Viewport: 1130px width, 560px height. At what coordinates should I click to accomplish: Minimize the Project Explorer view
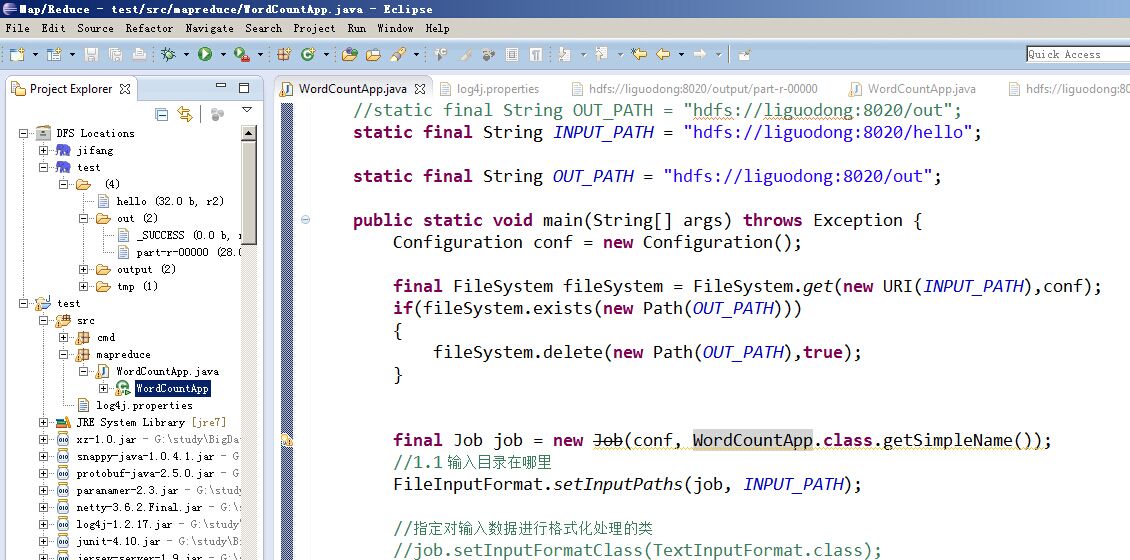(221, 87)
